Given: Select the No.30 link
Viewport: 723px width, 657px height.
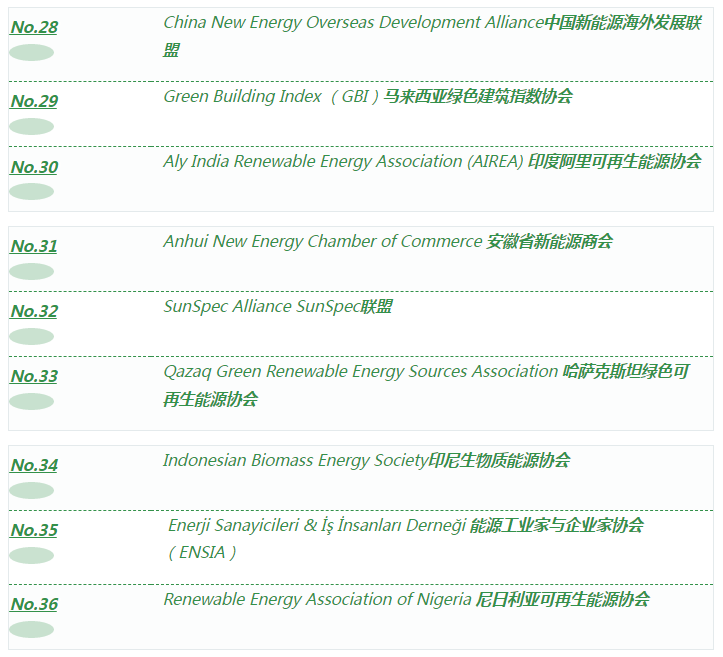Looking at the screenshot, I should point(34,167).
